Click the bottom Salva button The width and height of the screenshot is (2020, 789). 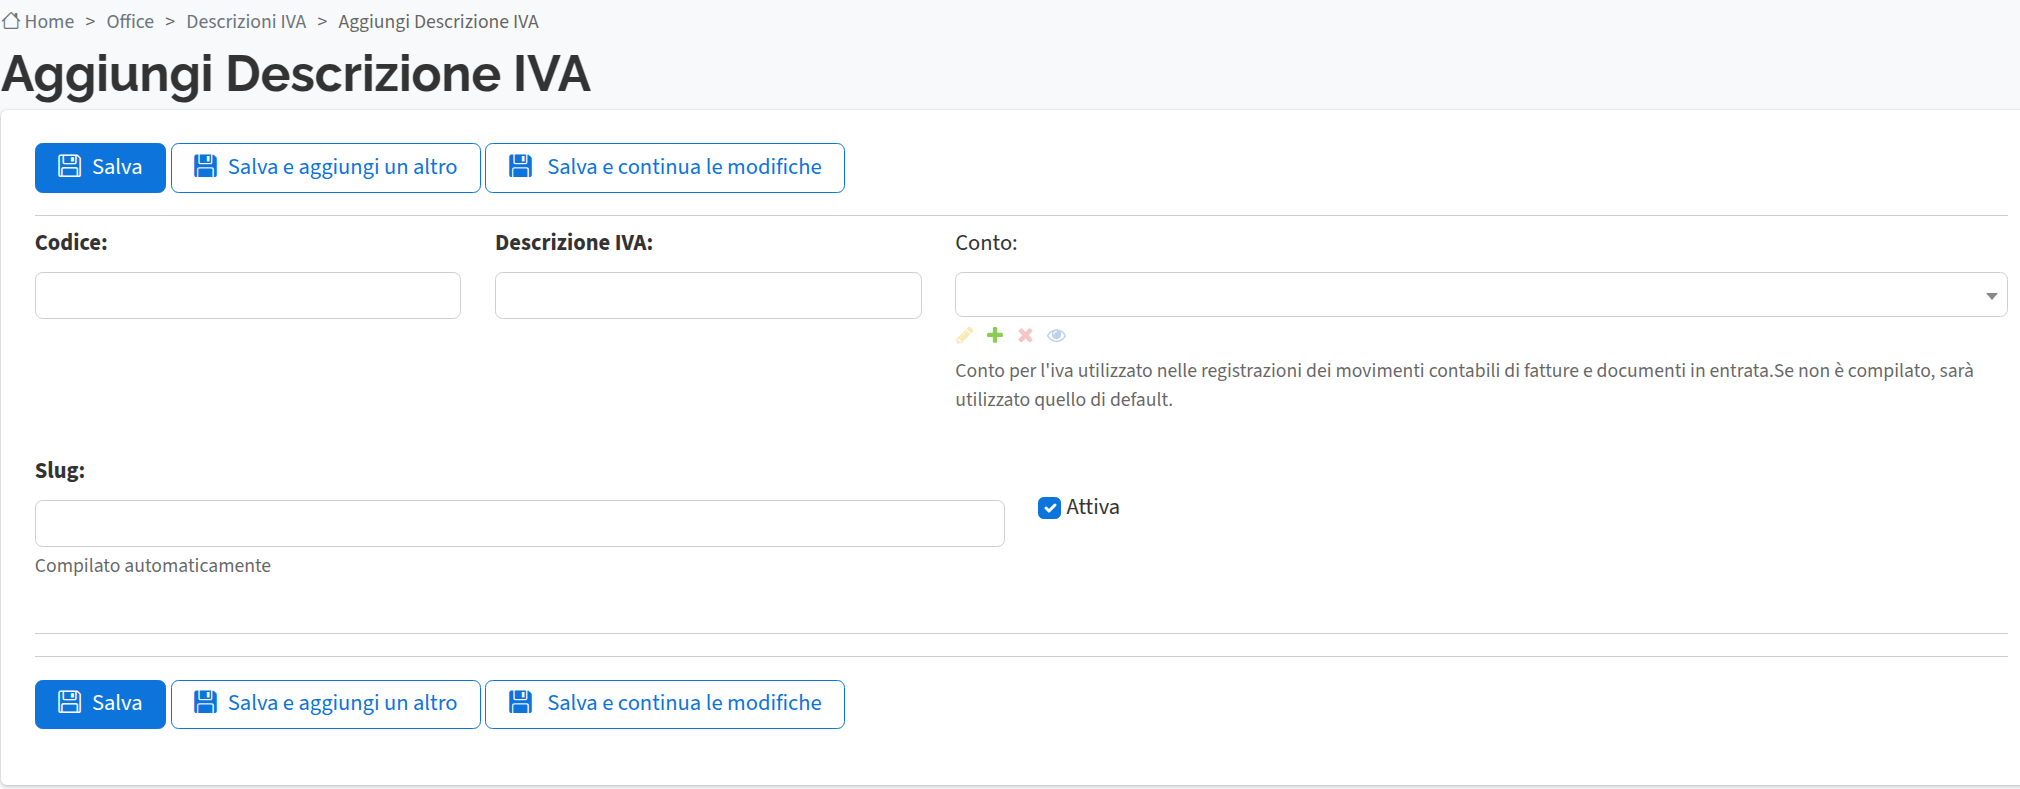click(100, 704)
